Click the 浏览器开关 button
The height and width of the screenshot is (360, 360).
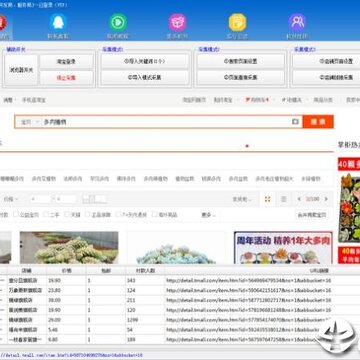(x=21, y=70)
